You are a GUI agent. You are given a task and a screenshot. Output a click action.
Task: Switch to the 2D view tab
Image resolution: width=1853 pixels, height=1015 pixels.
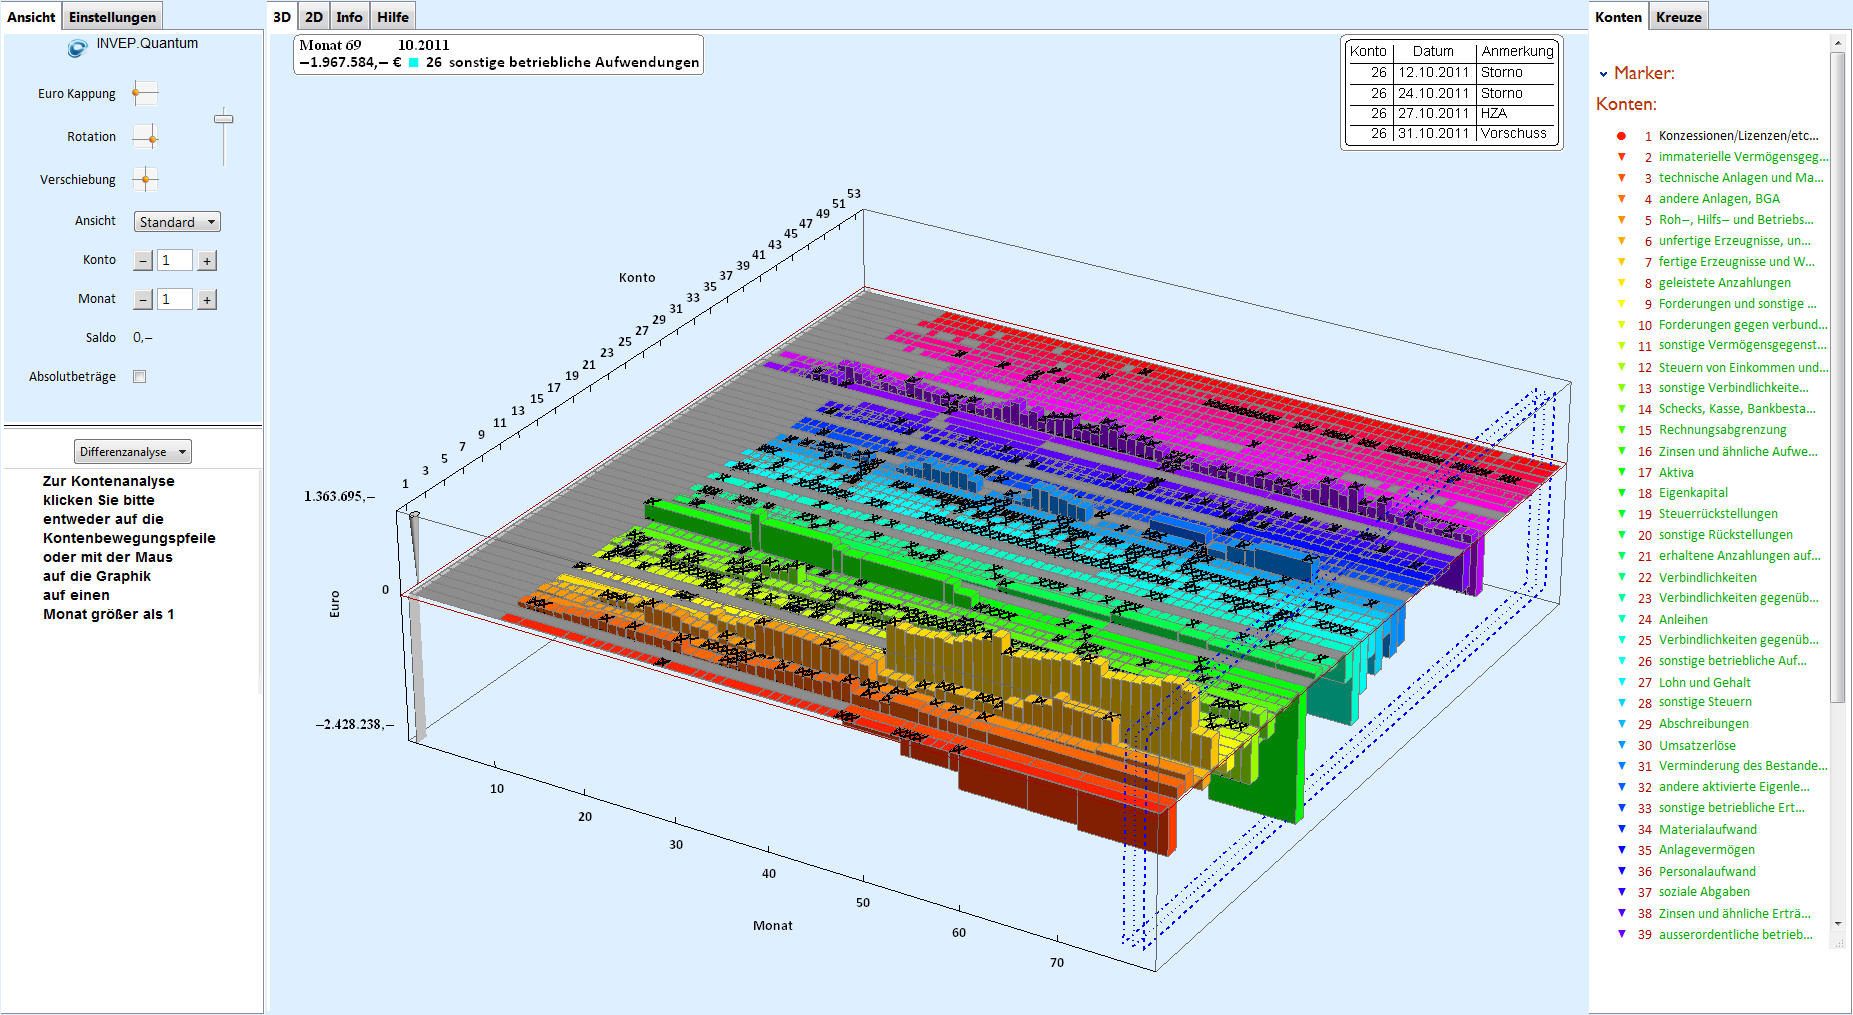tap(314, 17)
